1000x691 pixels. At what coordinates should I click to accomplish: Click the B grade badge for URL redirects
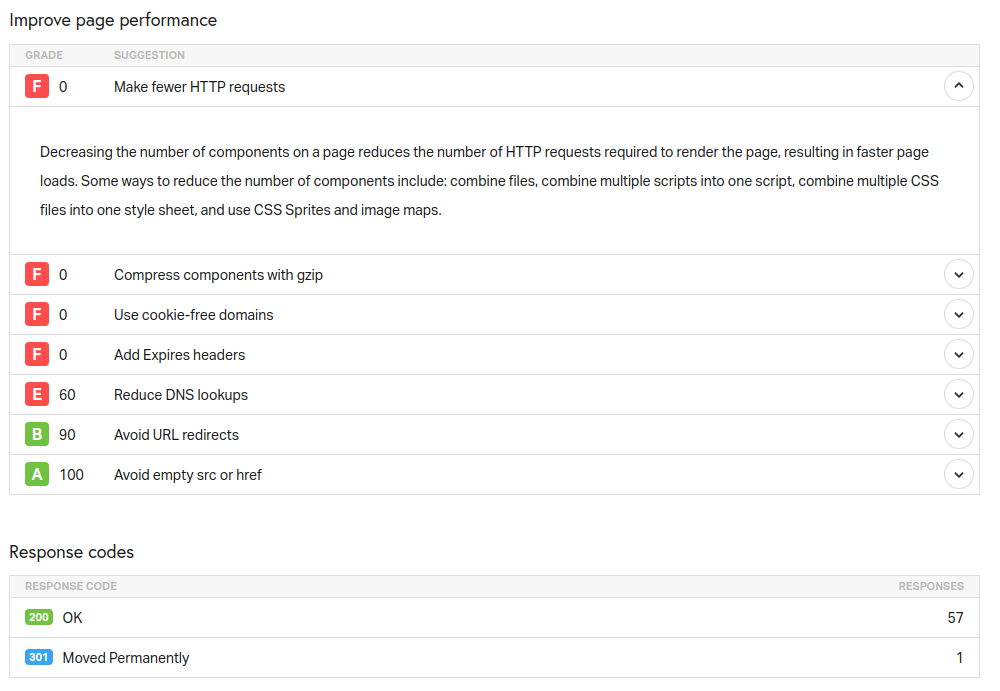point(37,435)
